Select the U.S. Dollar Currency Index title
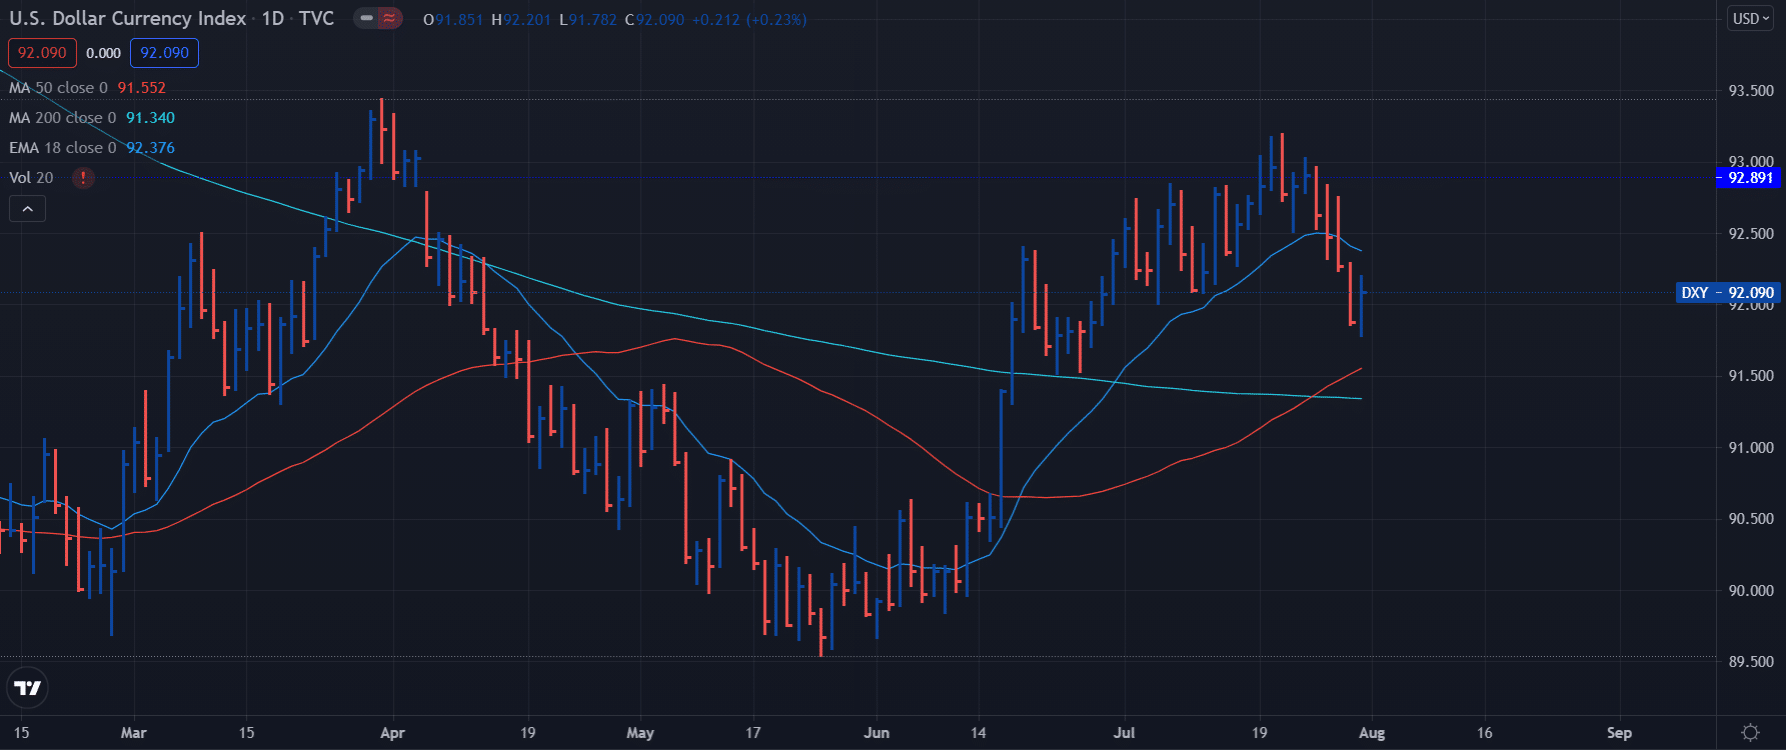Image resolution: width=1786 pixels, height=750 pixels. pyautogui.click(x=128, y=19)
